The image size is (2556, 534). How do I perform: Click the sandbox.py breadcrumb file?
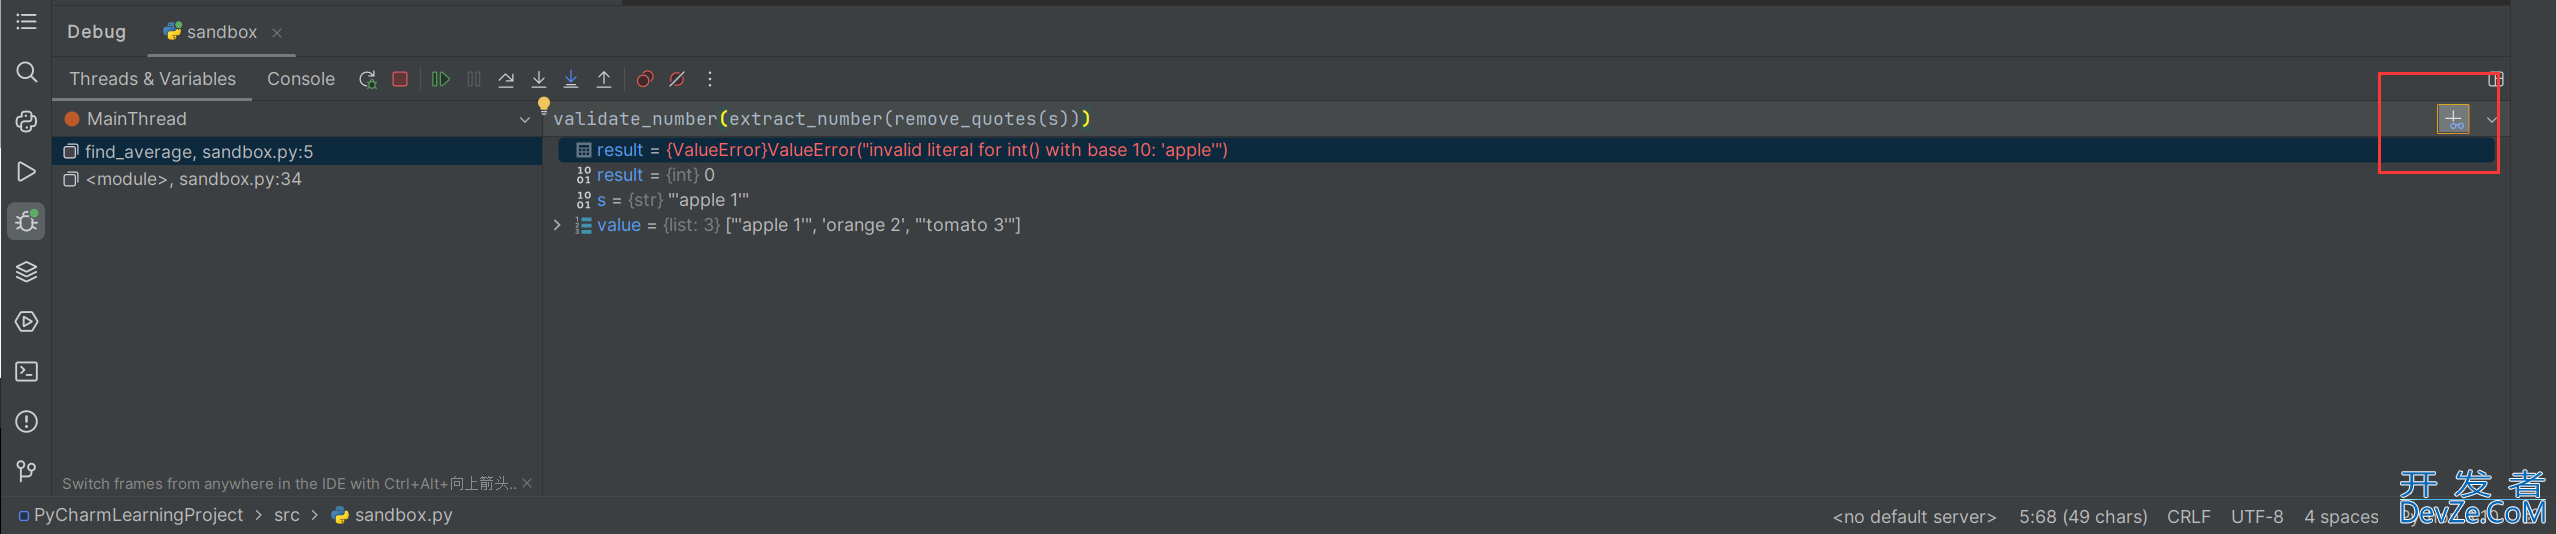pos(392,515)
